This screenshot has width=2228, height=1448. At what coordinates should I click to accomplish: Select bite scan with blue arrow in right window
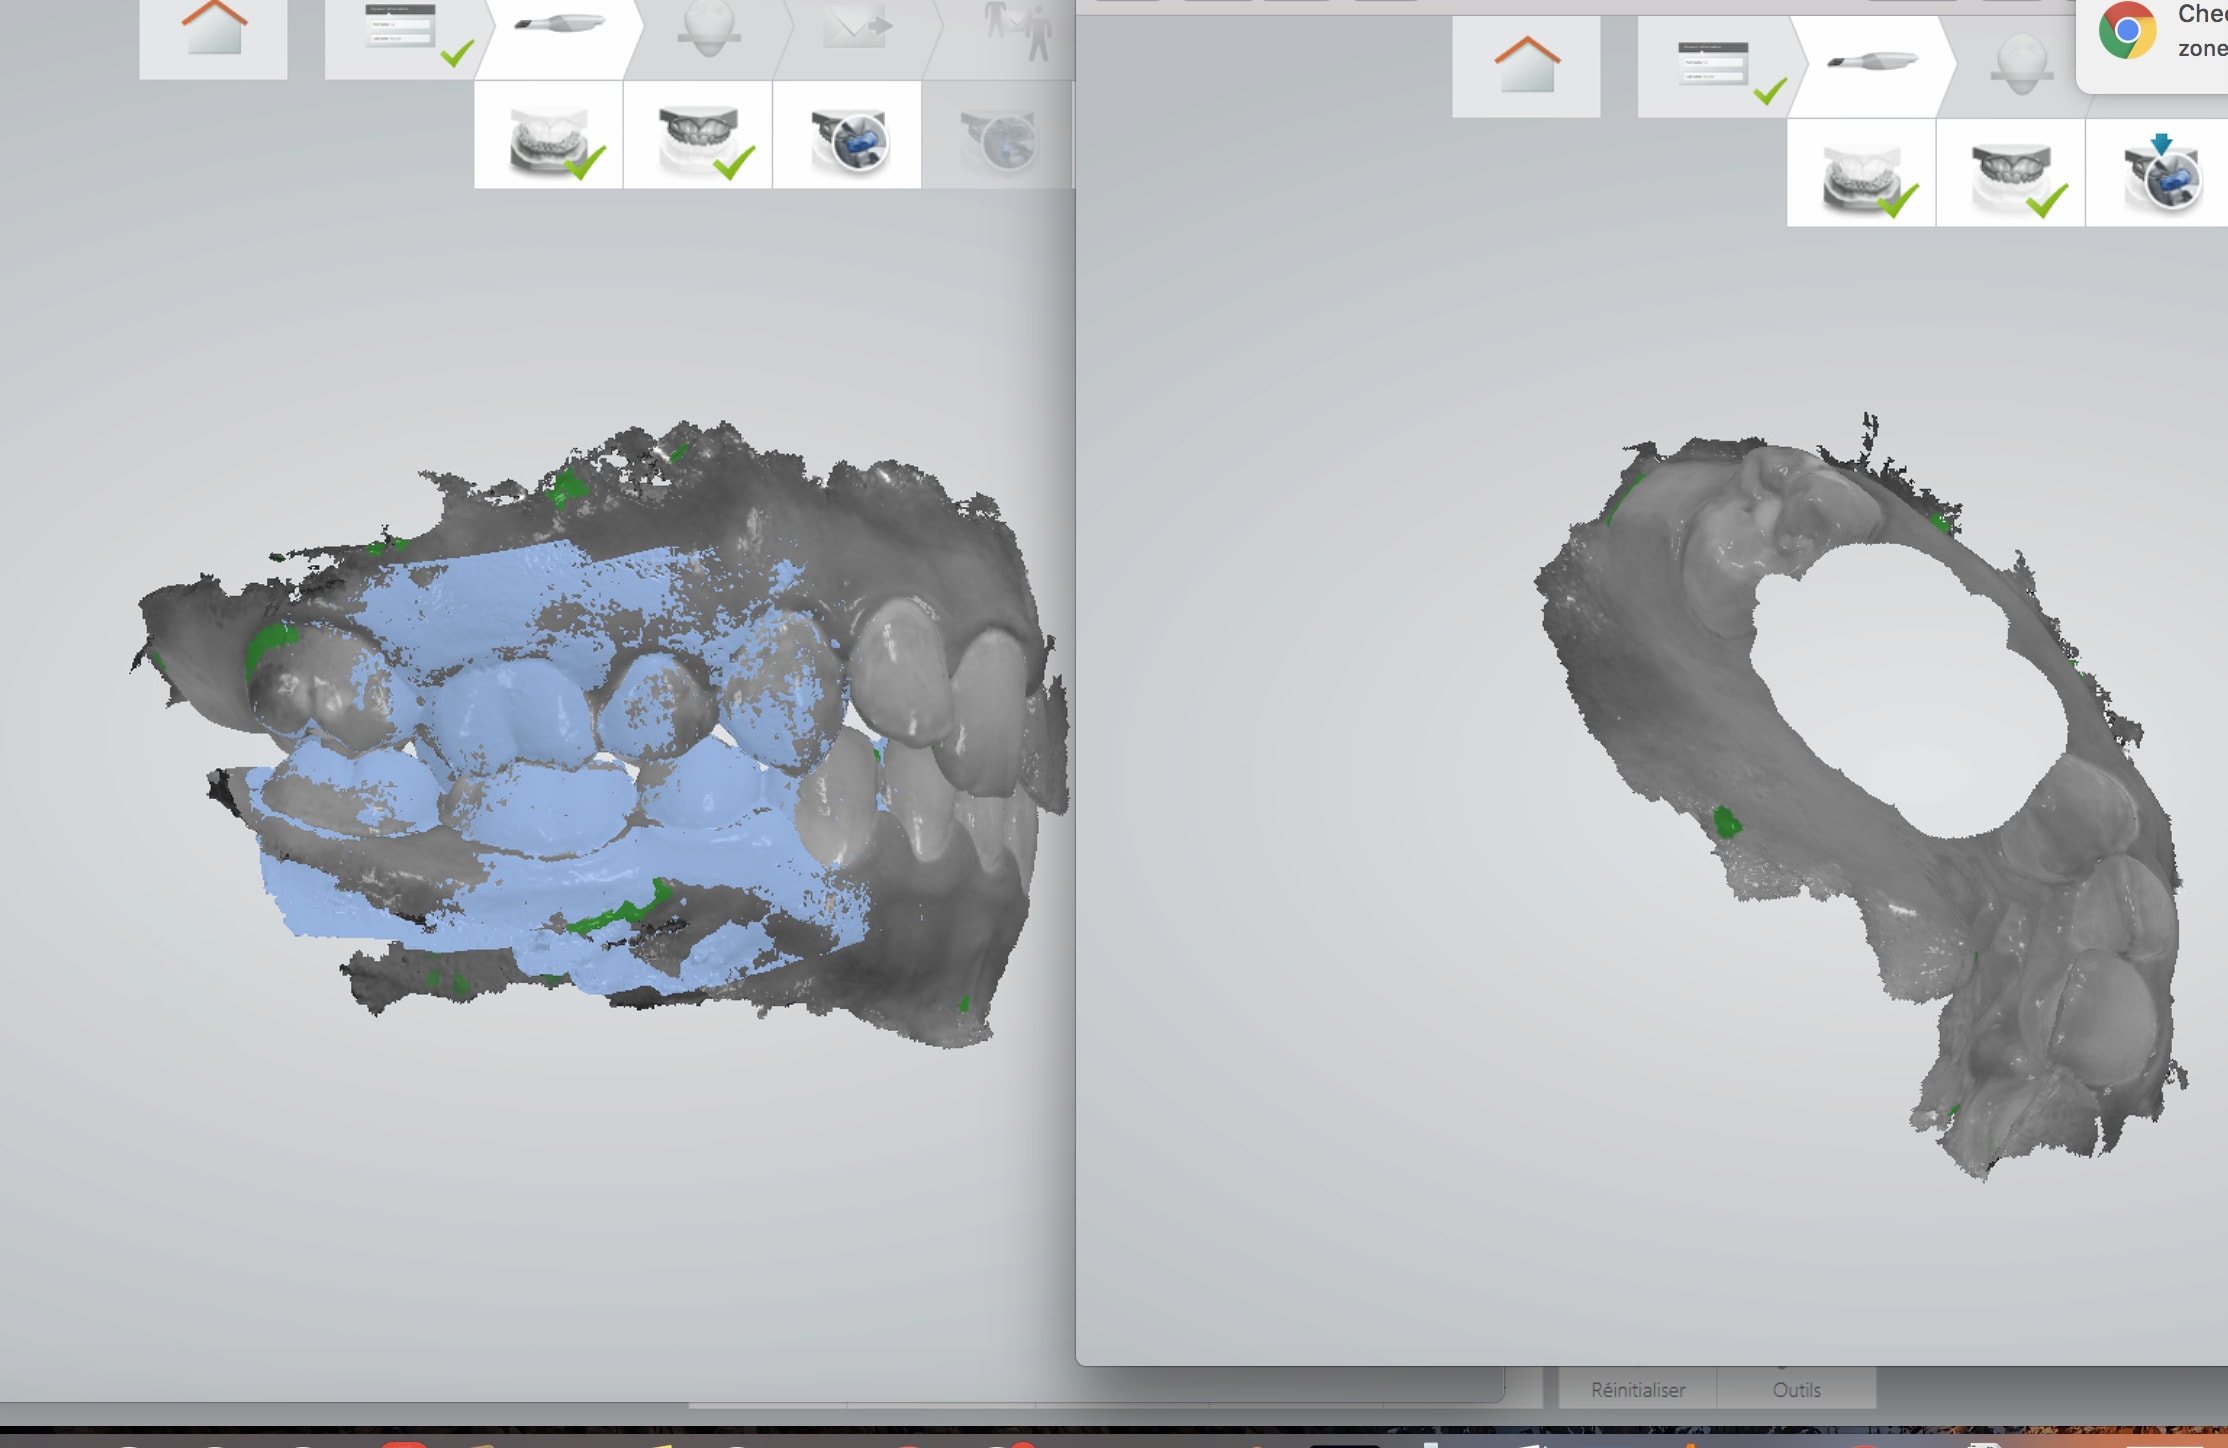(2159, 174)
